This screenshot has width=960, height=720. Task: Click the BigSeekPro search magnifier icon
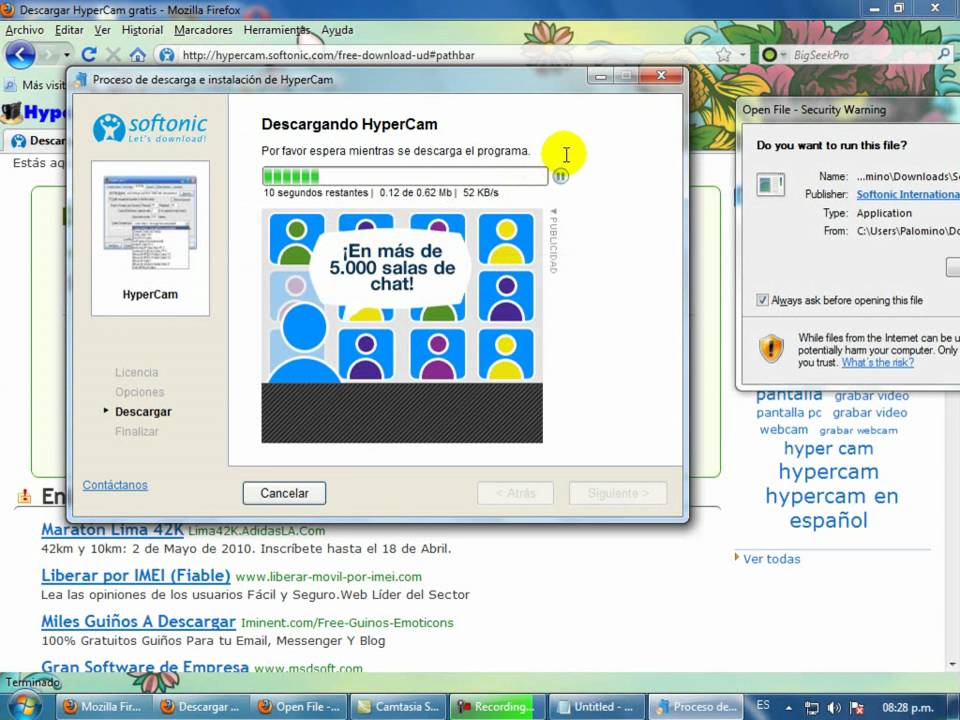pyautogui.click(x=943, y=54)
